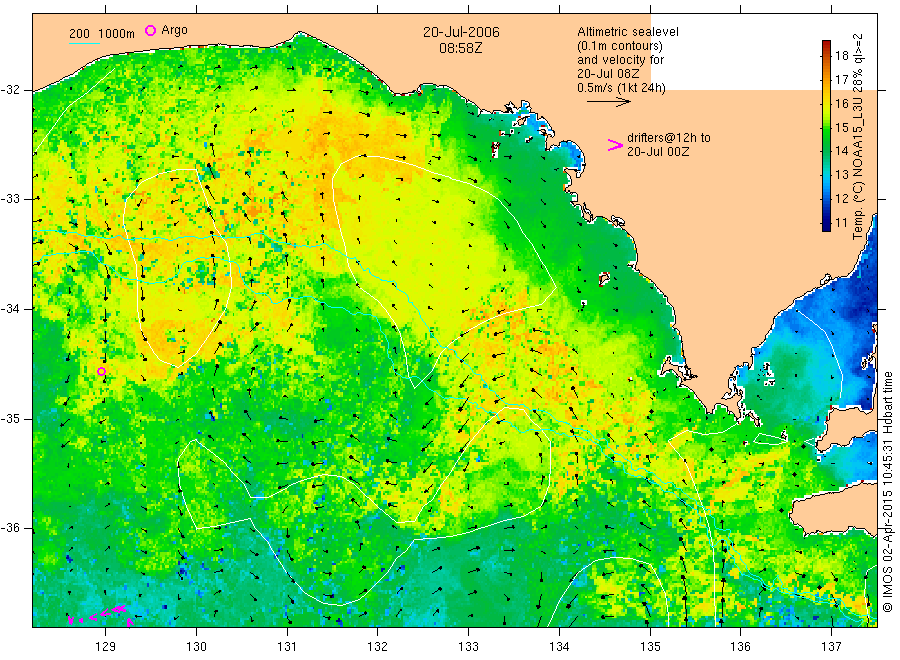Click the color bar value 11
The width and height of the screenshot is (900, 660).
[x=841, y=223]
